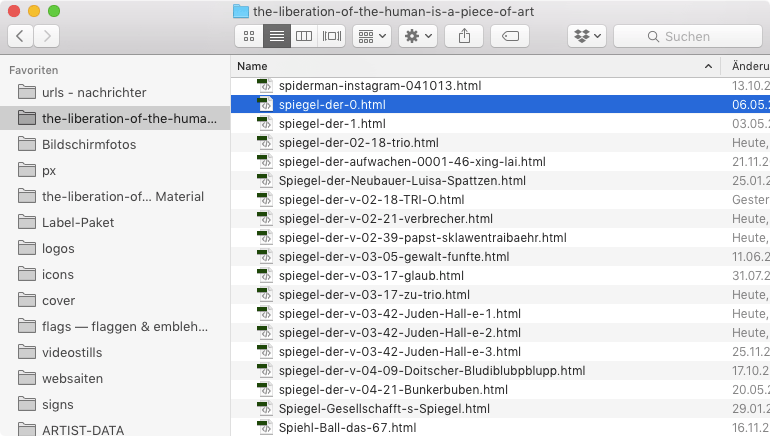Open the Dropbox toolbar dropdown

(587, 36)
